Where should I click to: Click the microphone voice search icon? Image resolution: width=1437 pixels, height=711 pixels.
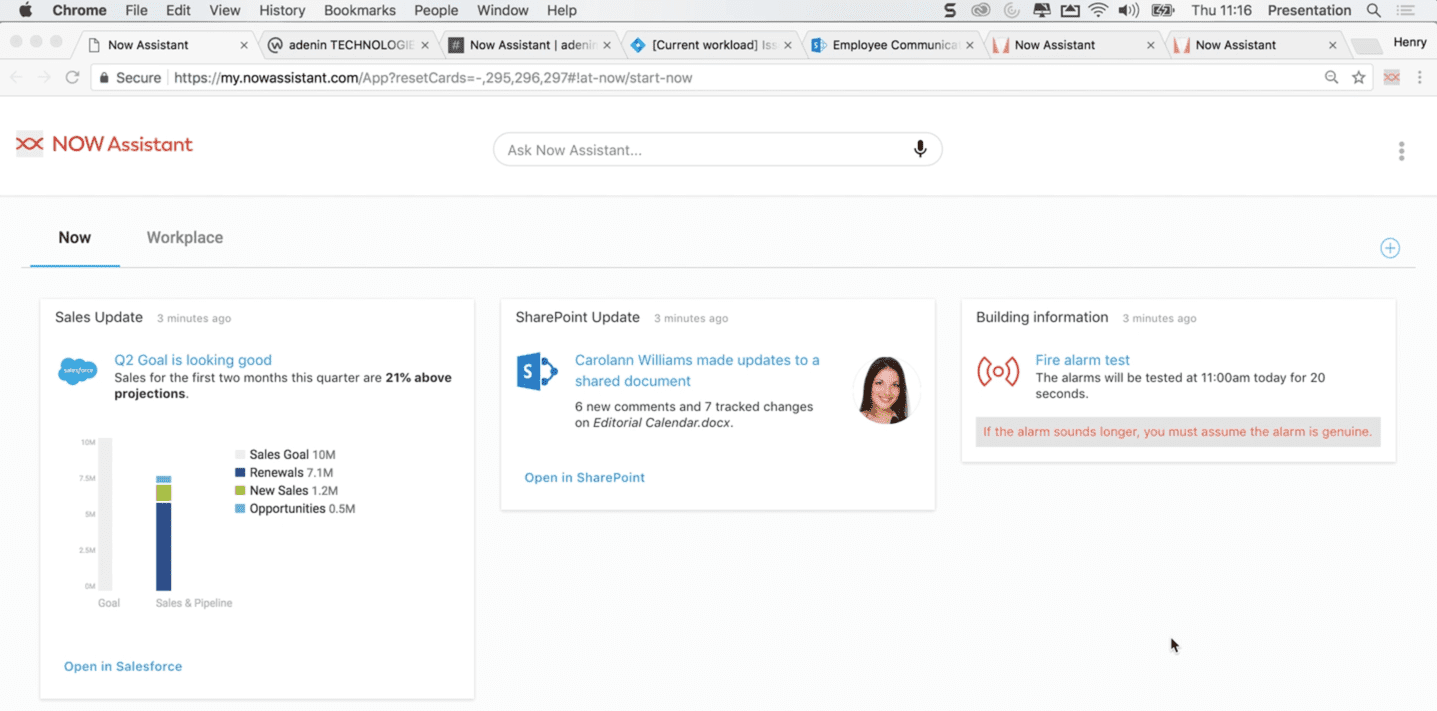click(x=920, y=149)
